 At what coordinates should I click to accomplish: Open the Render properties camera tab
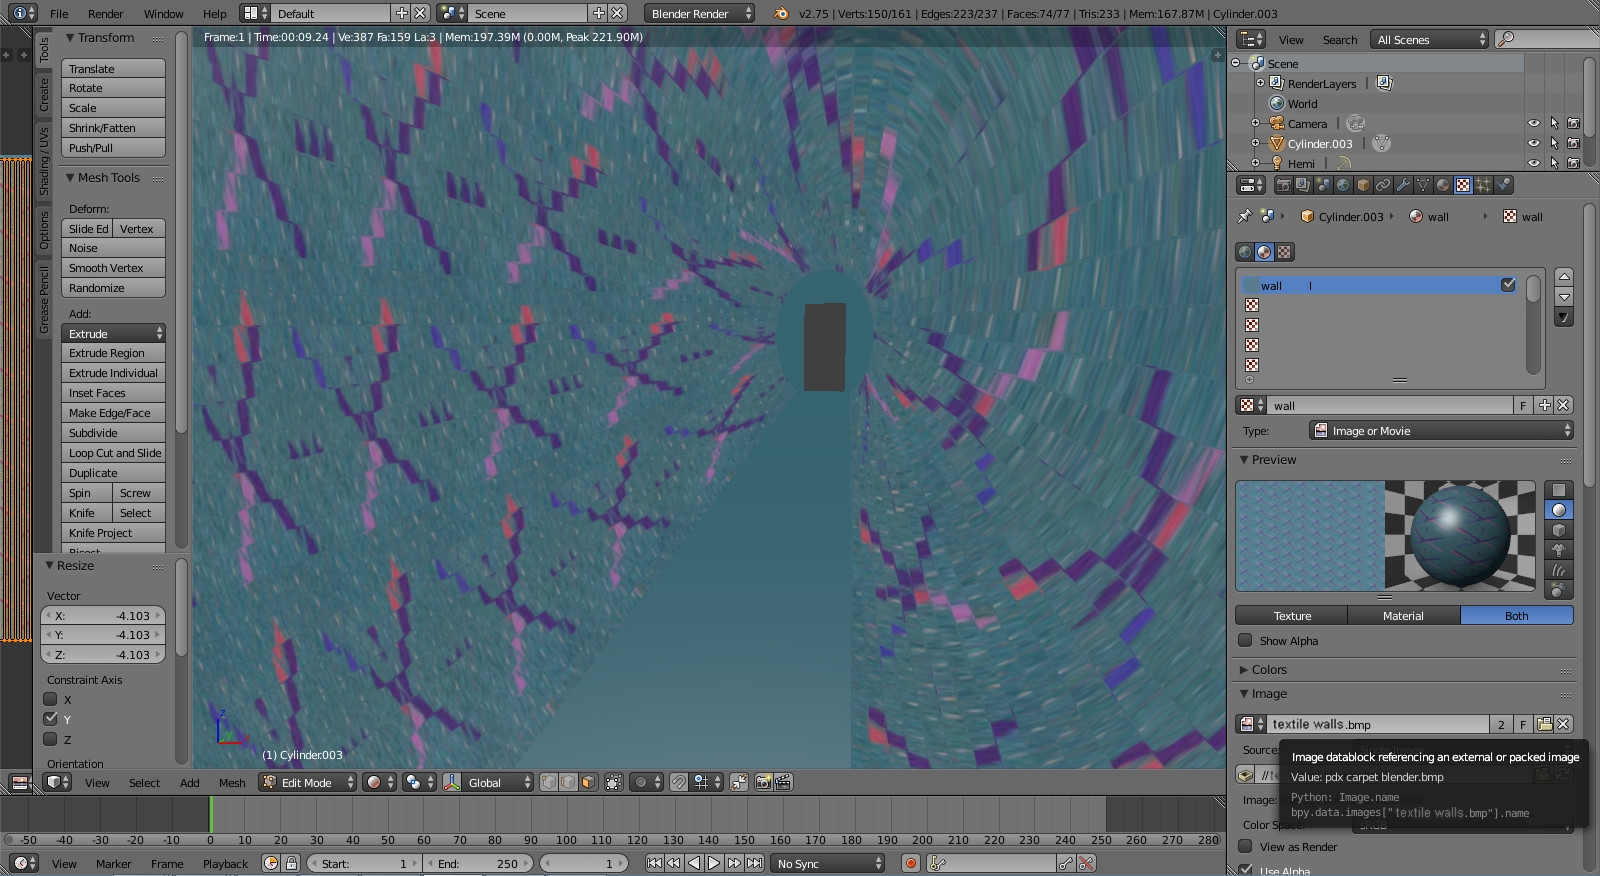click(1283, 185)
